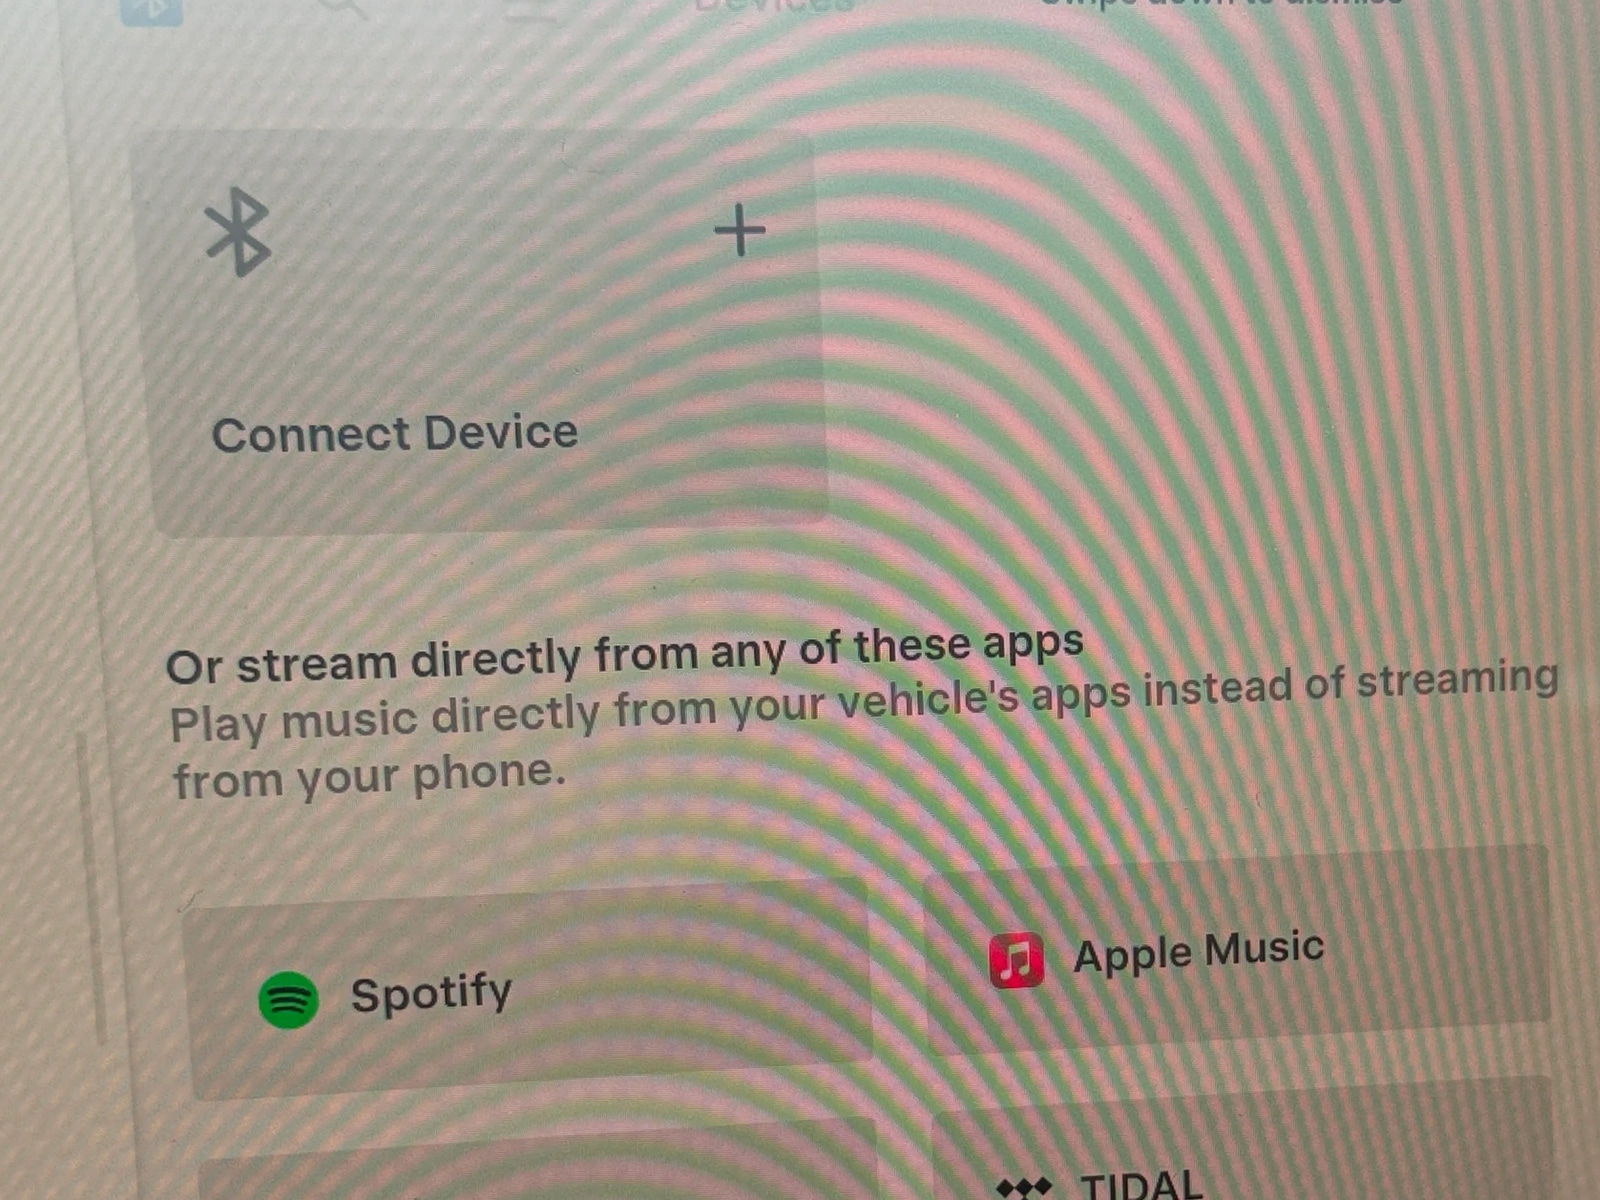Tap the plus icon to add device
The height and width of the screenshot is (1200, 1600).
click(x=740, y=230)
